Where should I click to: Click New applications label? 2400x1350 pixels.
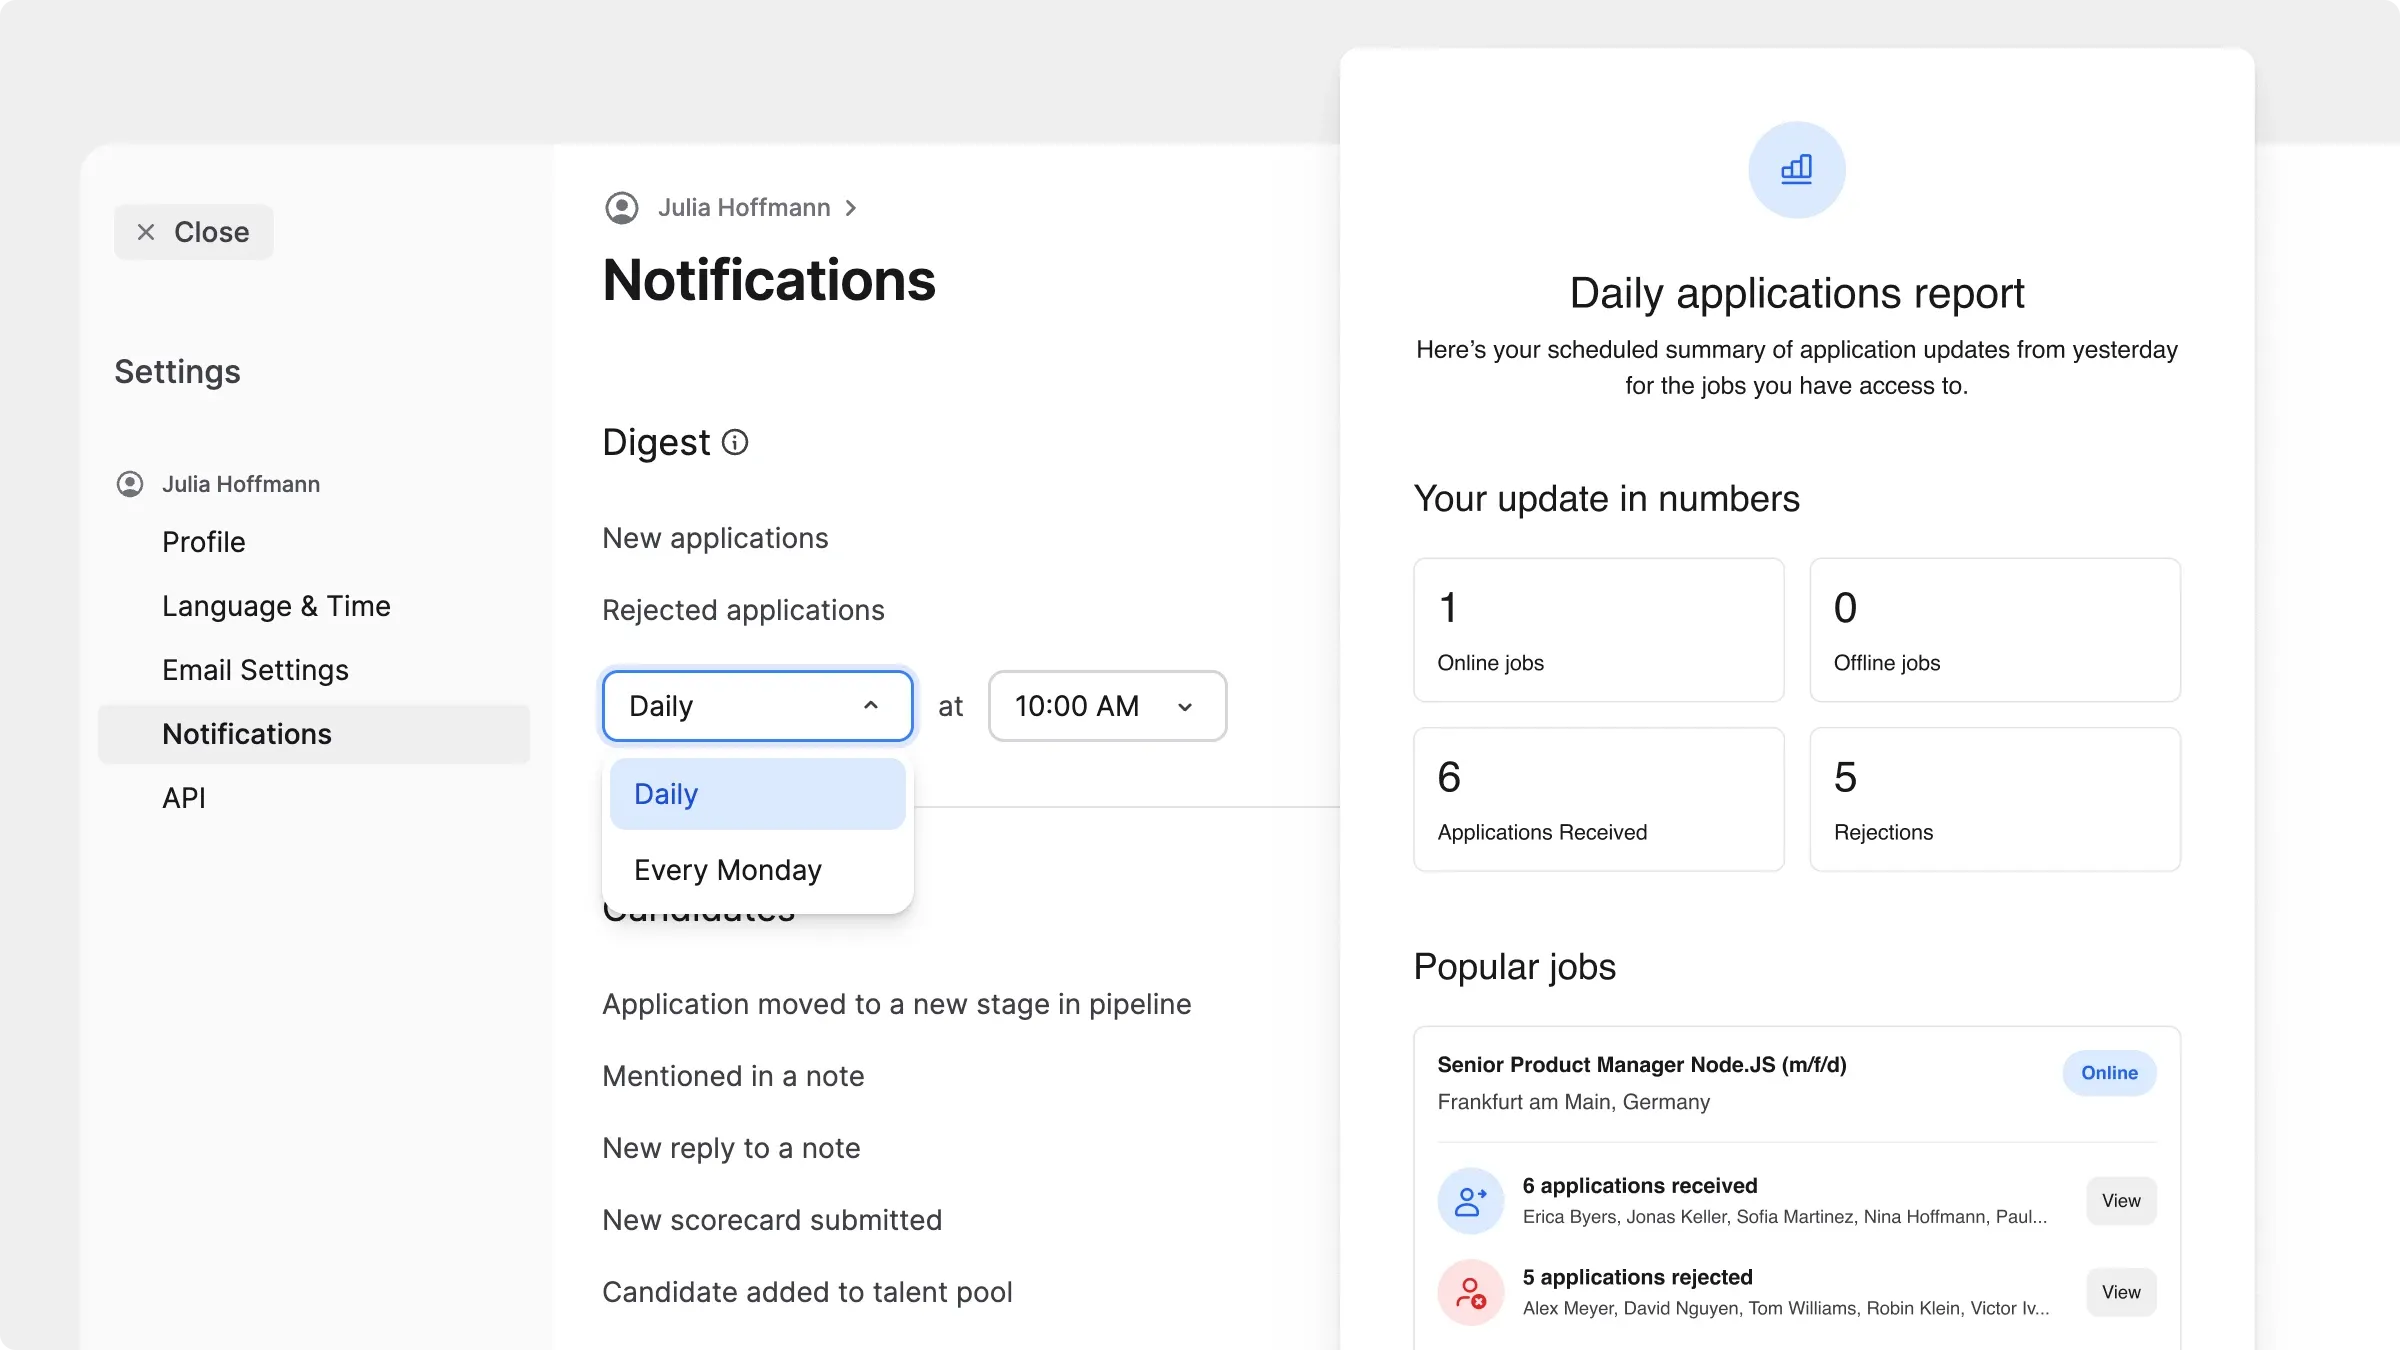click(x=715, y=538)
